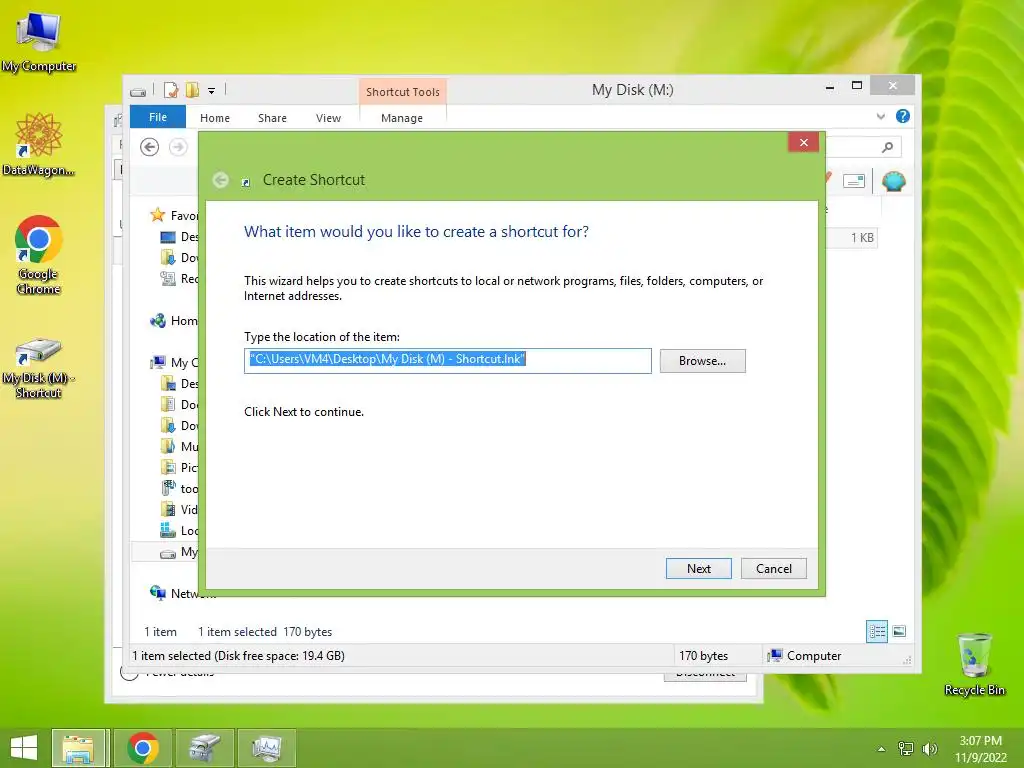This screenshot has height=768, width=1024.
Task: Click Computer in the status bar
Action: click(805, 656)
